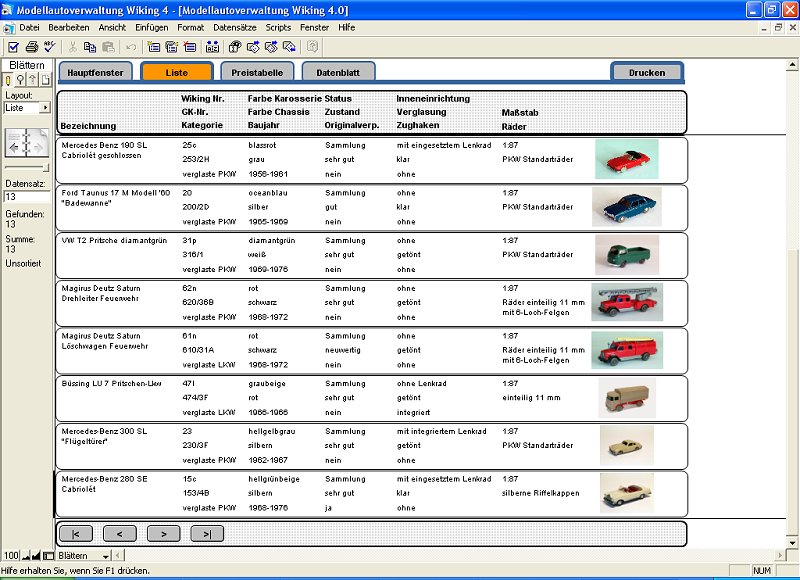Click the Drehleiter fire truck thumbnail
The image size is (800, 580).
627,302
